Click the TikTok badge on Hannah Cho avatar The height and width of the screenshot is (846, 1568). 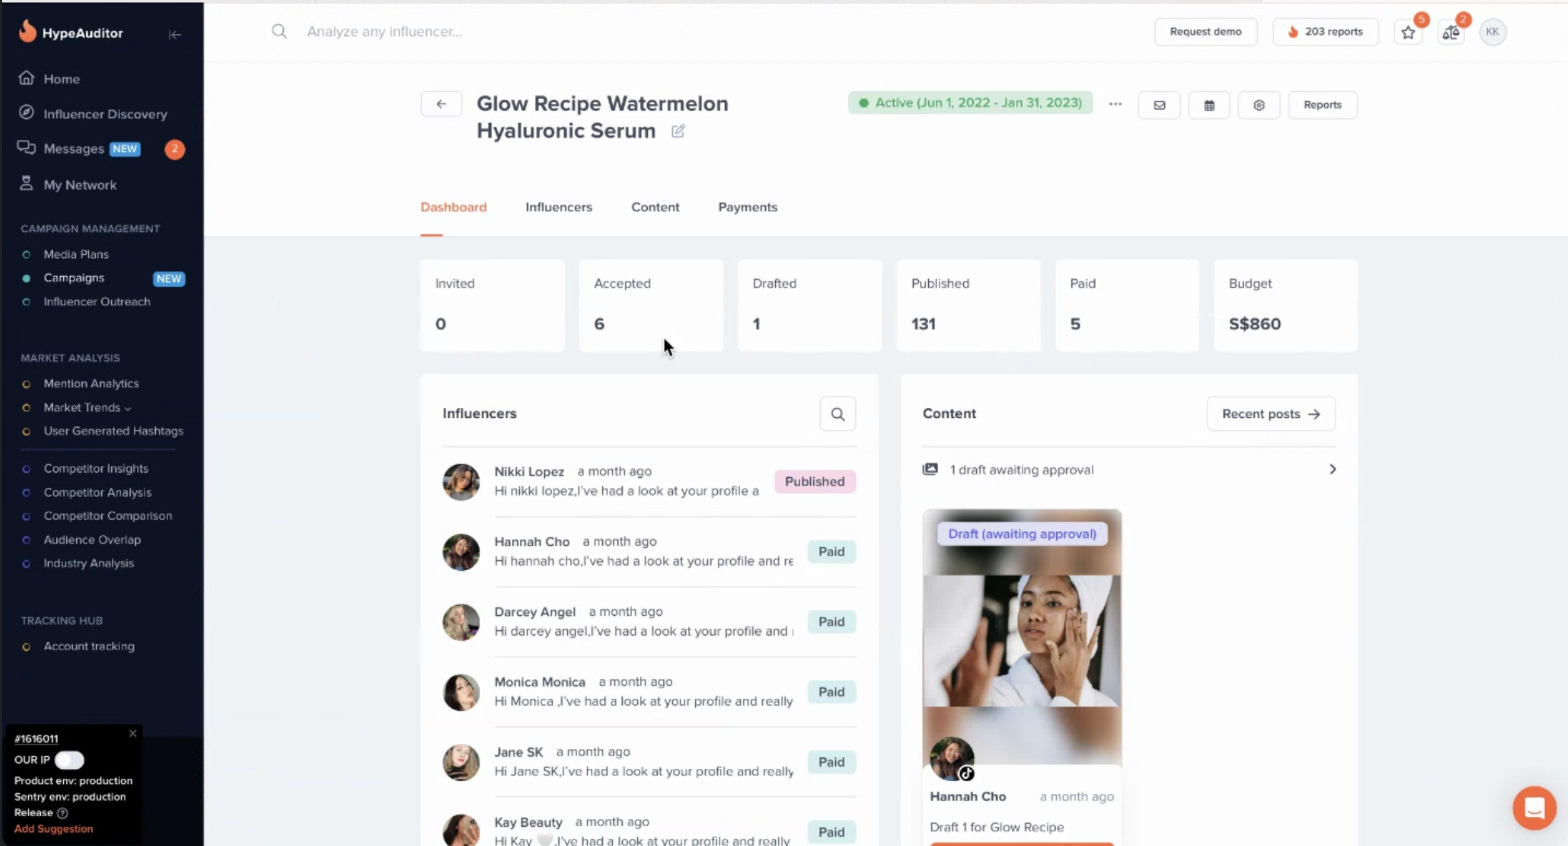click(966, 773)
